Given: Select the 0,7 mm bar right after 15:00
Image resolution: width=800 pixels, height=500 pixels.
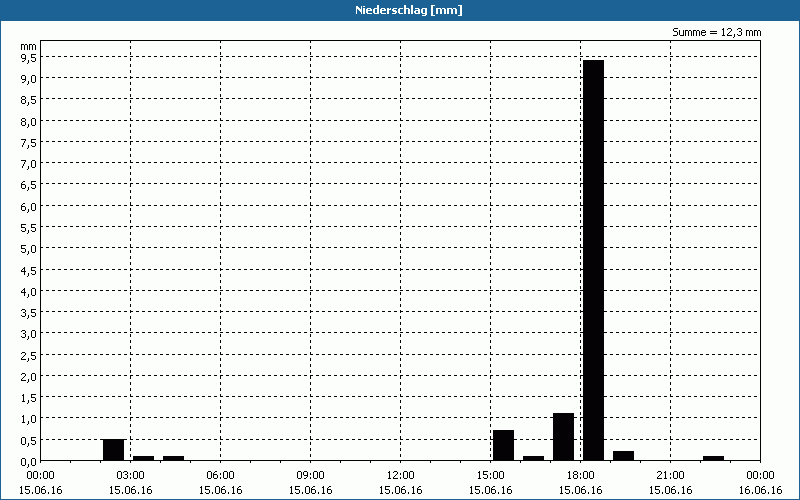Looking at the screenshot, I should click(503, 445).
